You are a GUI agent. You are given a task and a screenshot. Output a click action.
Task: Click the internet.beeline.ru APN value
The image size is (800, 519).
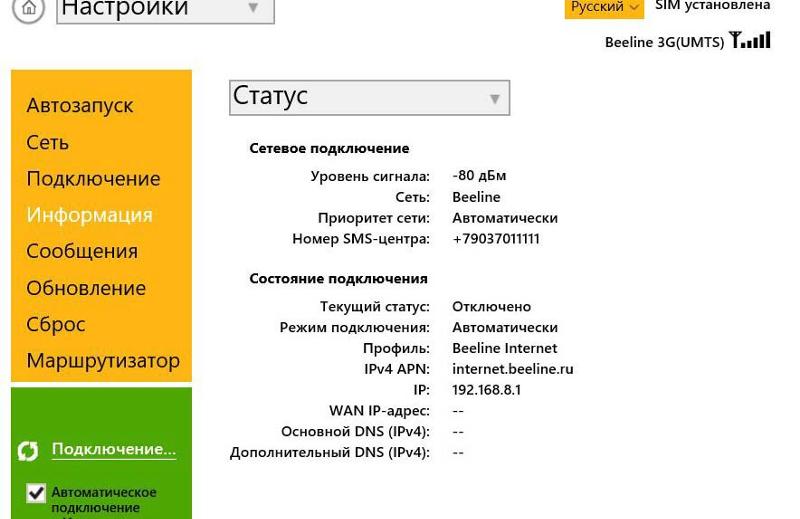point(513,369)
